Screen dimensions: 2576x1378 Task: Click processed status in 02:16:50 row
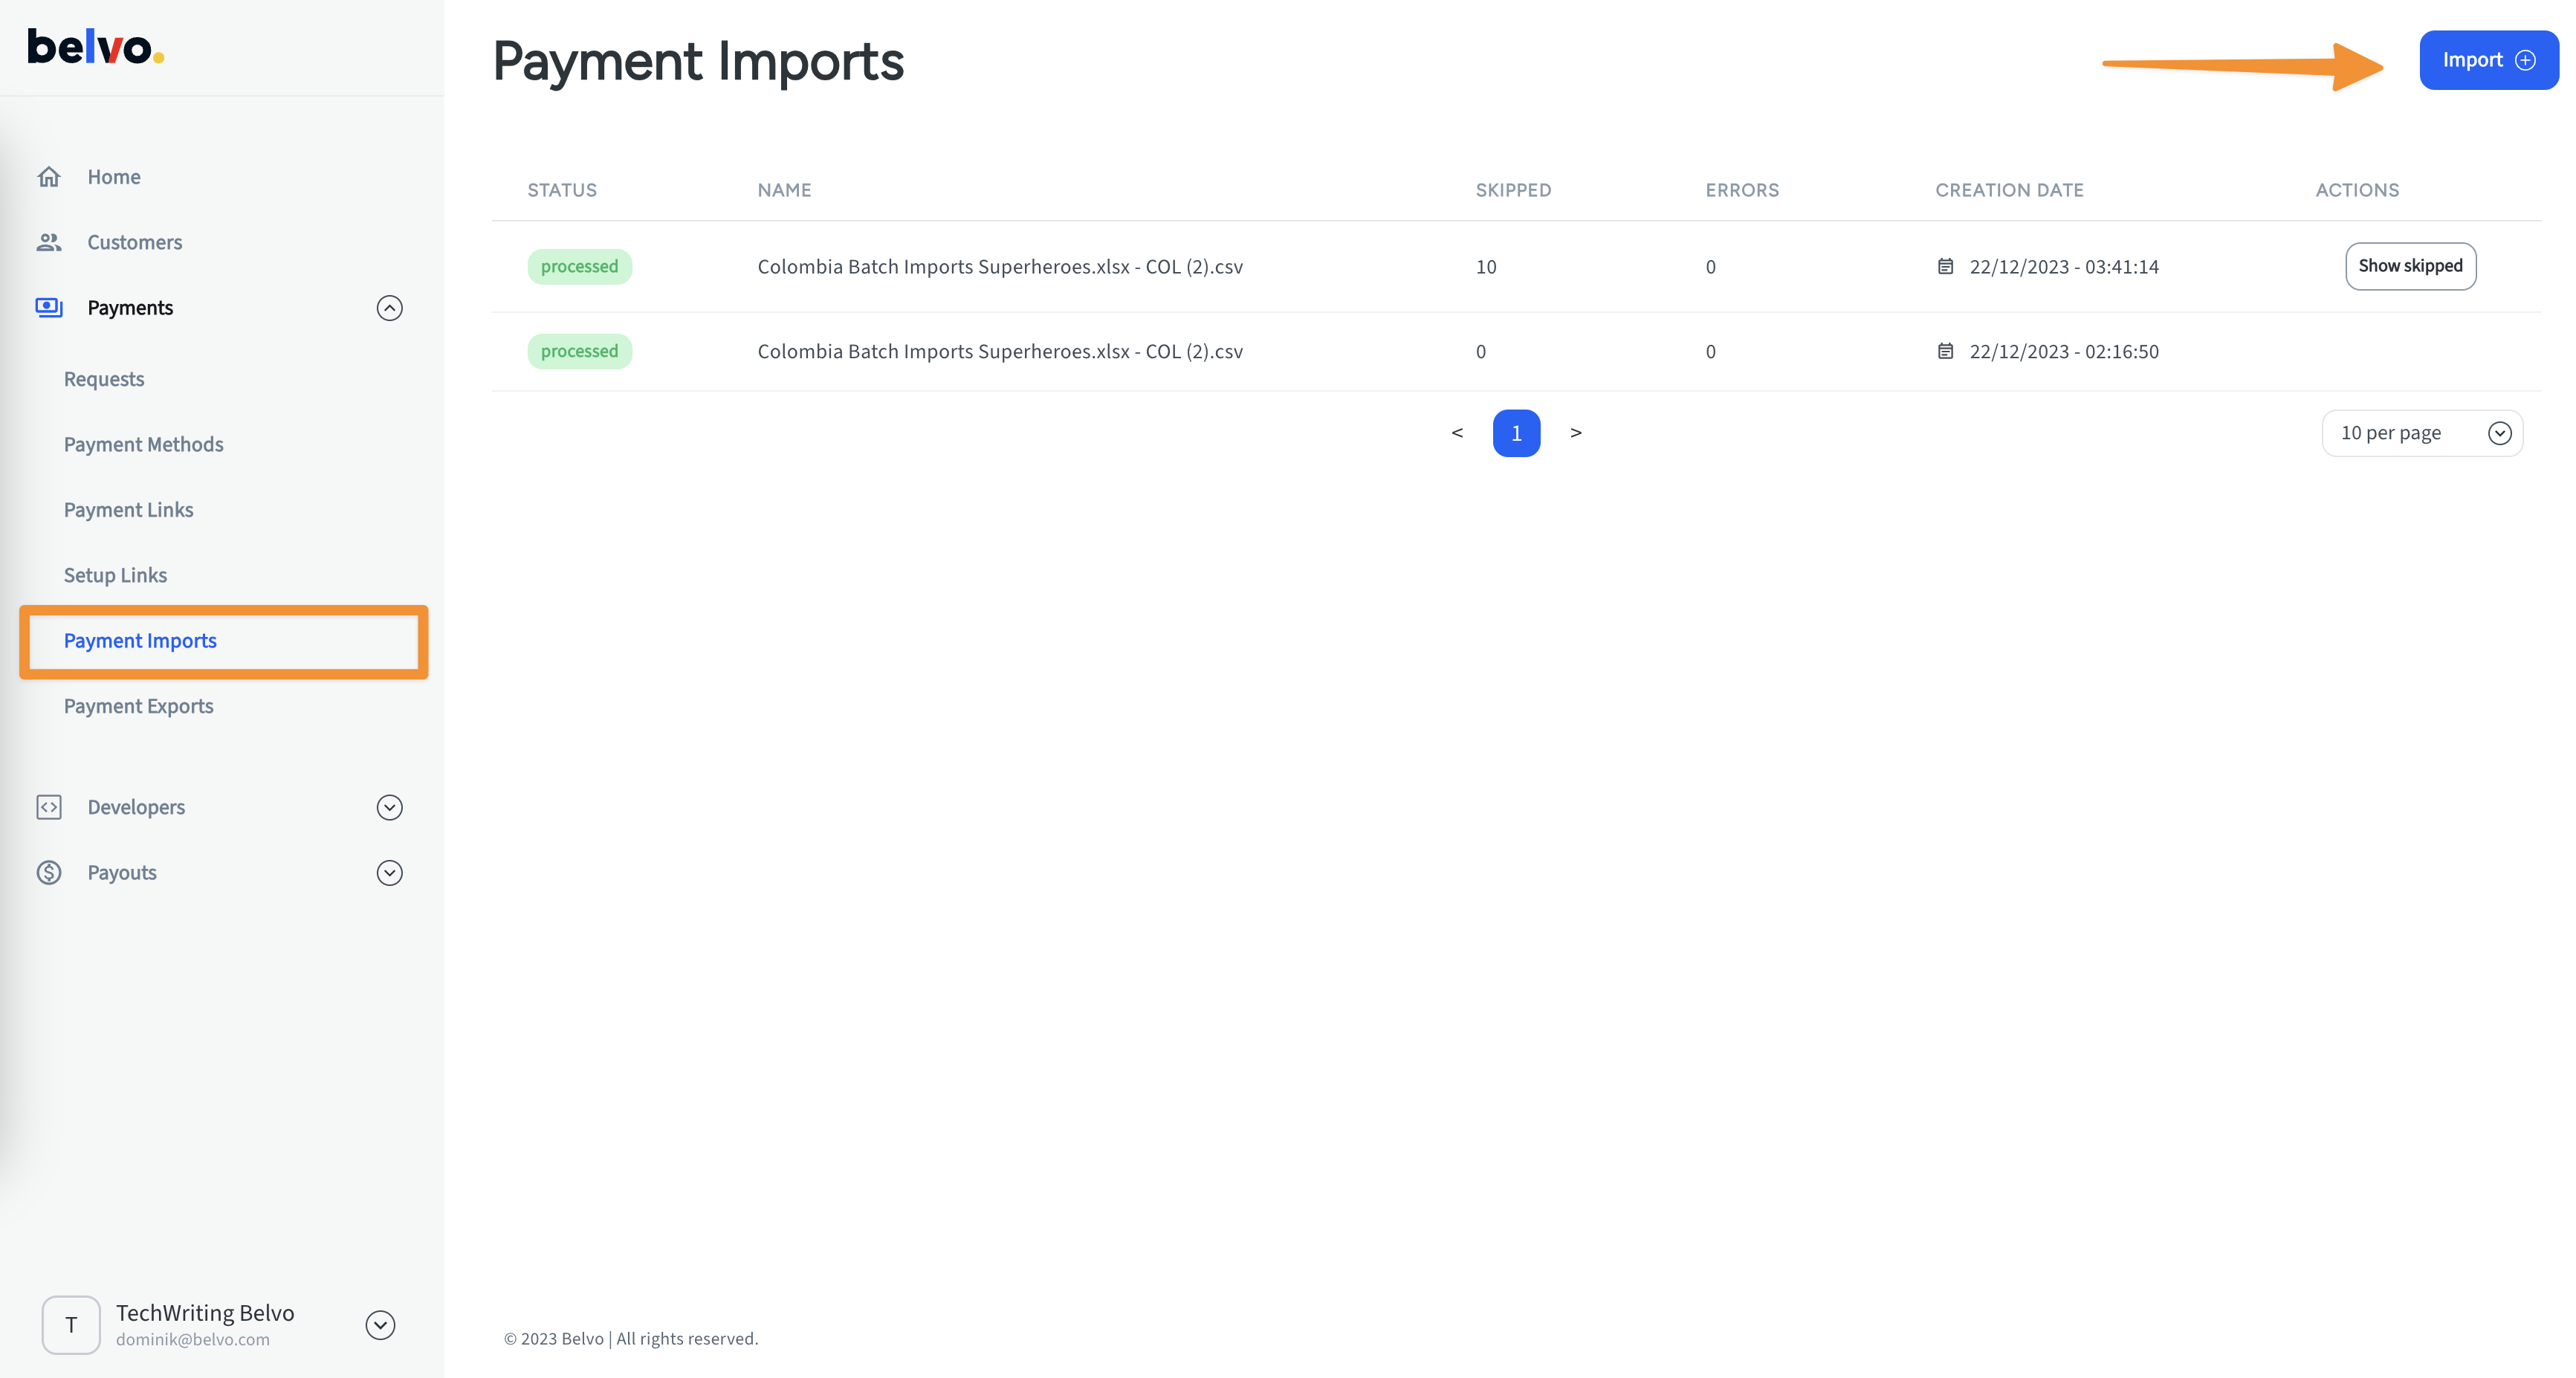point(580,351)
